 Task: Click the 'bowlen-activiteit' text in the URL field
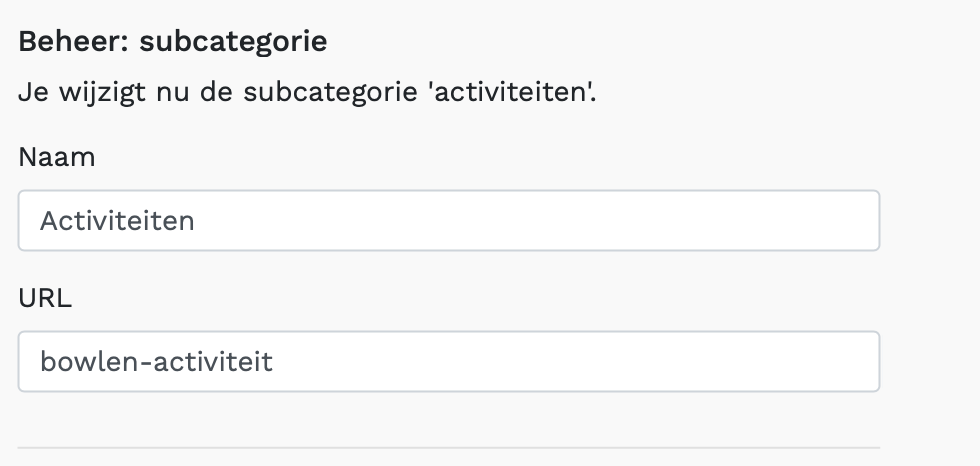click(x=156, y=361)
